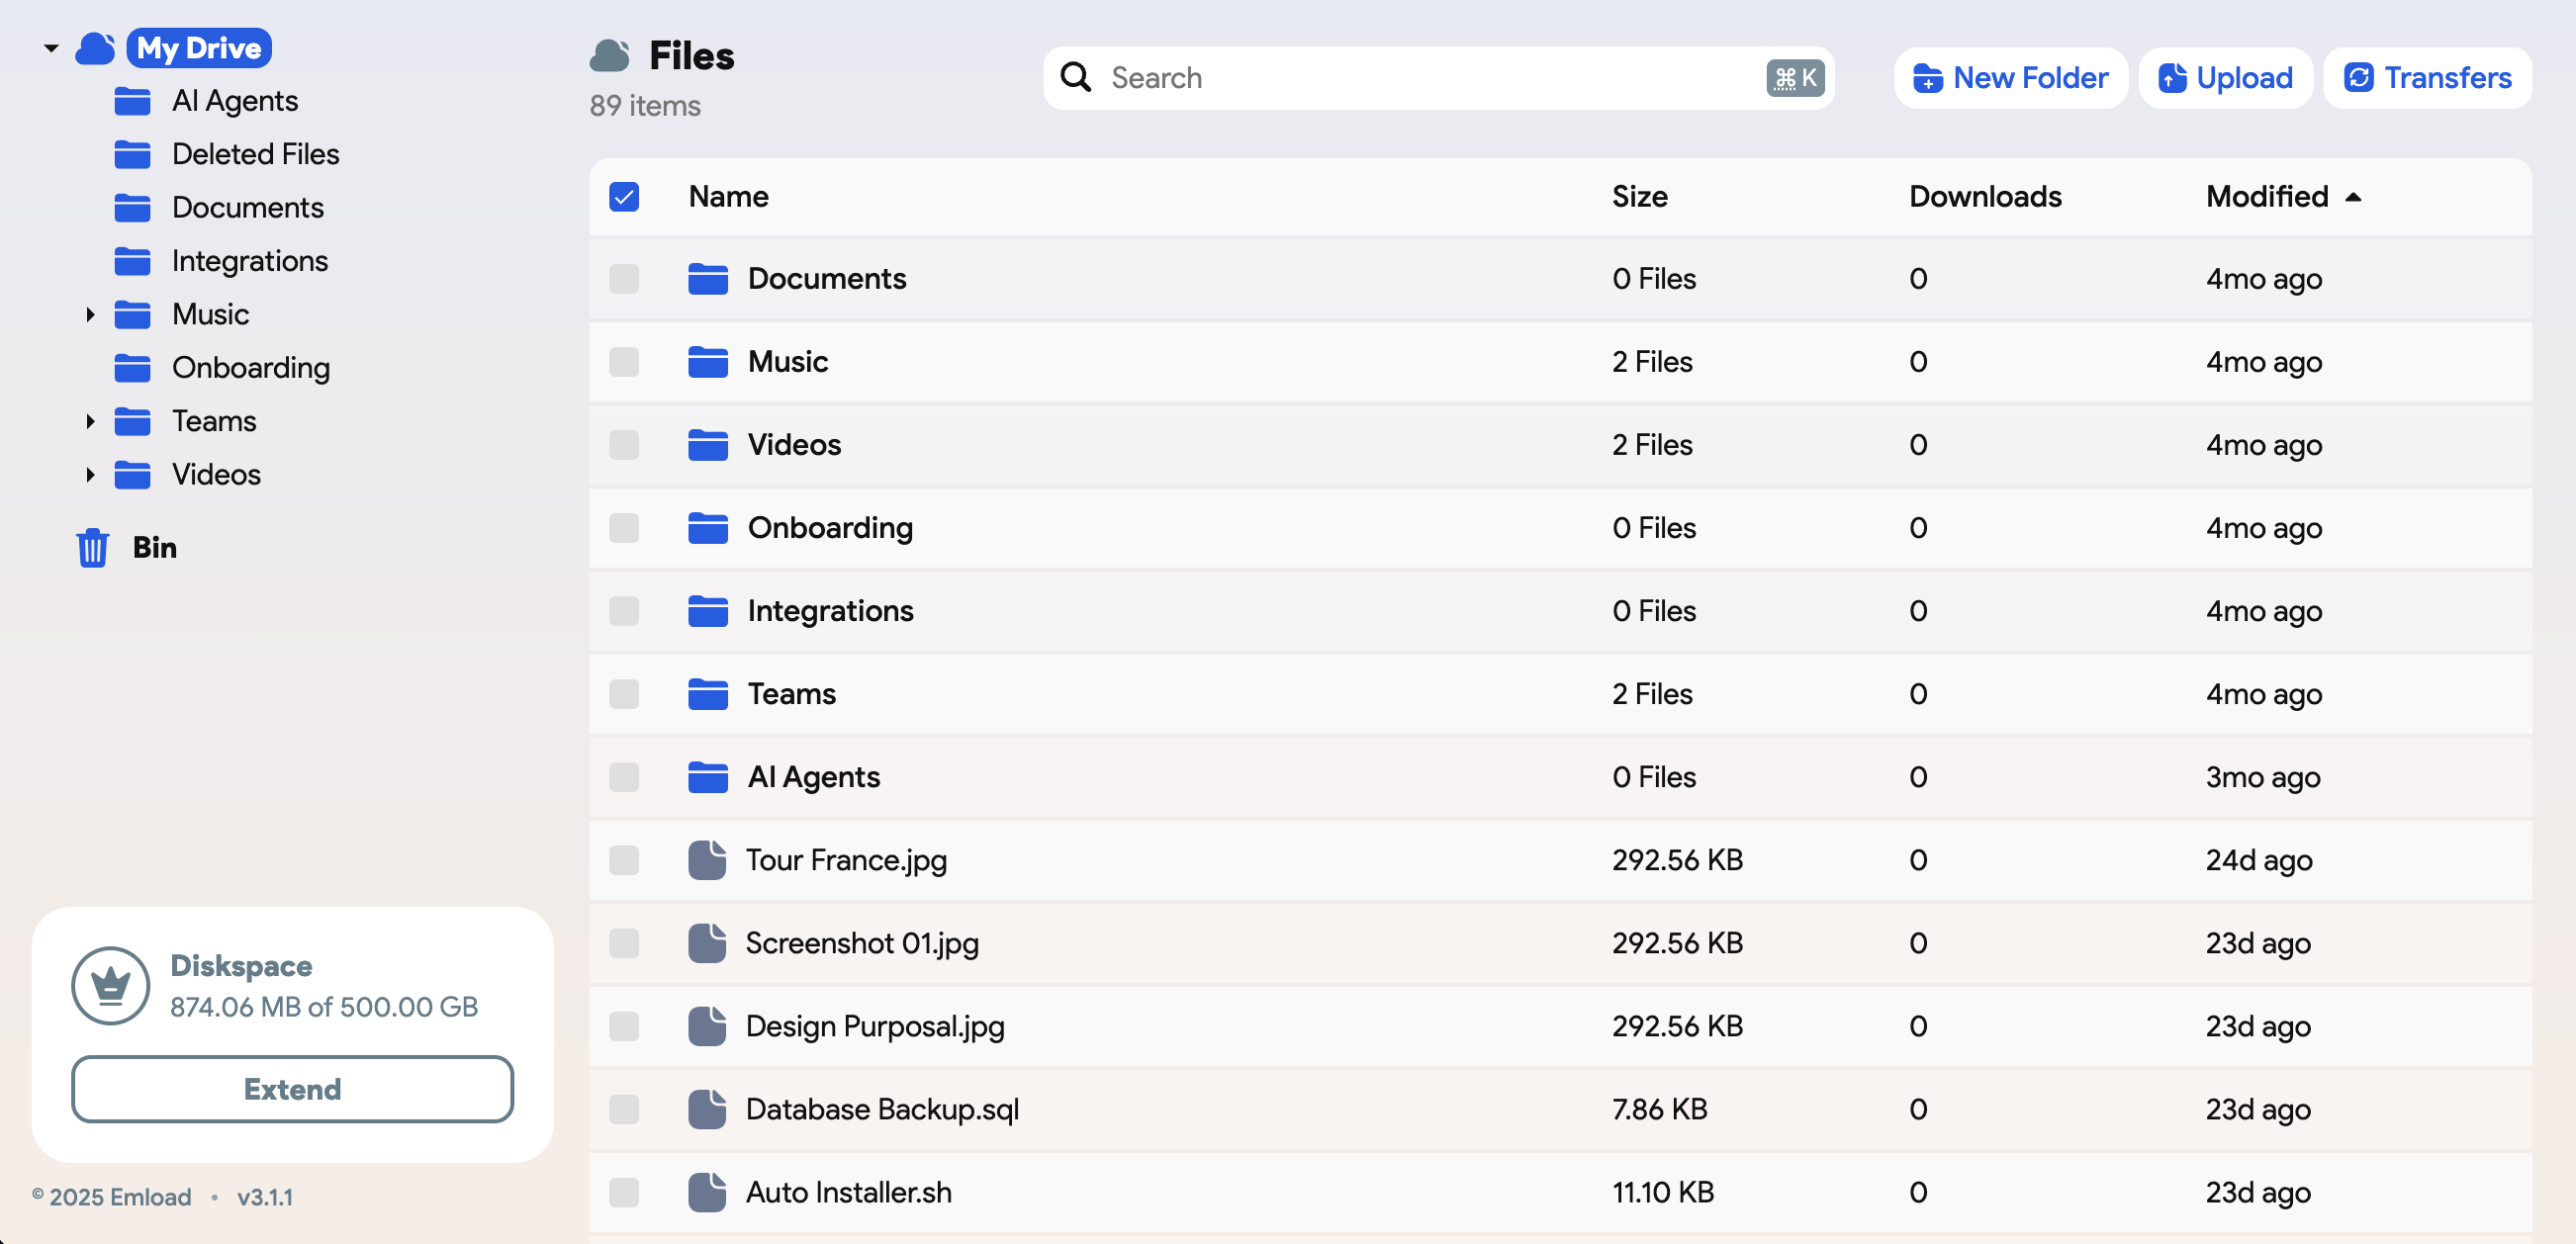The height and width of the screenshot is (1244, 2576).
Task: Click the '874.06 MB of 500.00 GB' text
Action: [x=324, y=1007]
